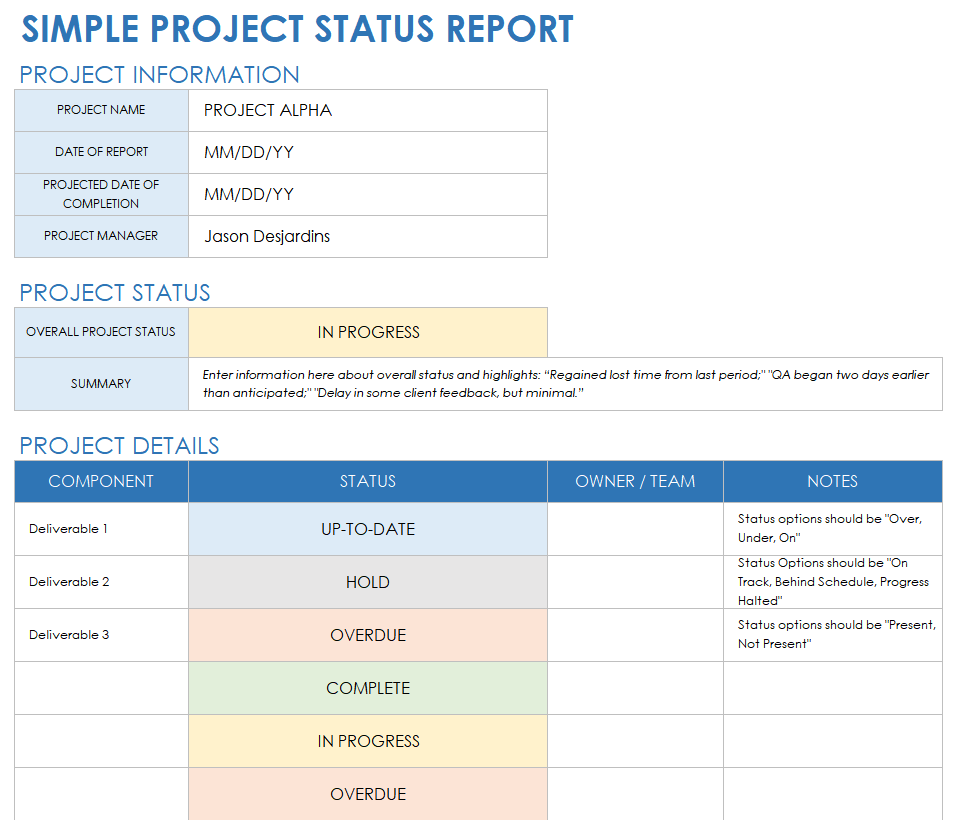Image resolution: width=954 pixels, height=820 pixels.
Task: Select the PROJECT ALPHA project name cell
Action: (367, 110)
